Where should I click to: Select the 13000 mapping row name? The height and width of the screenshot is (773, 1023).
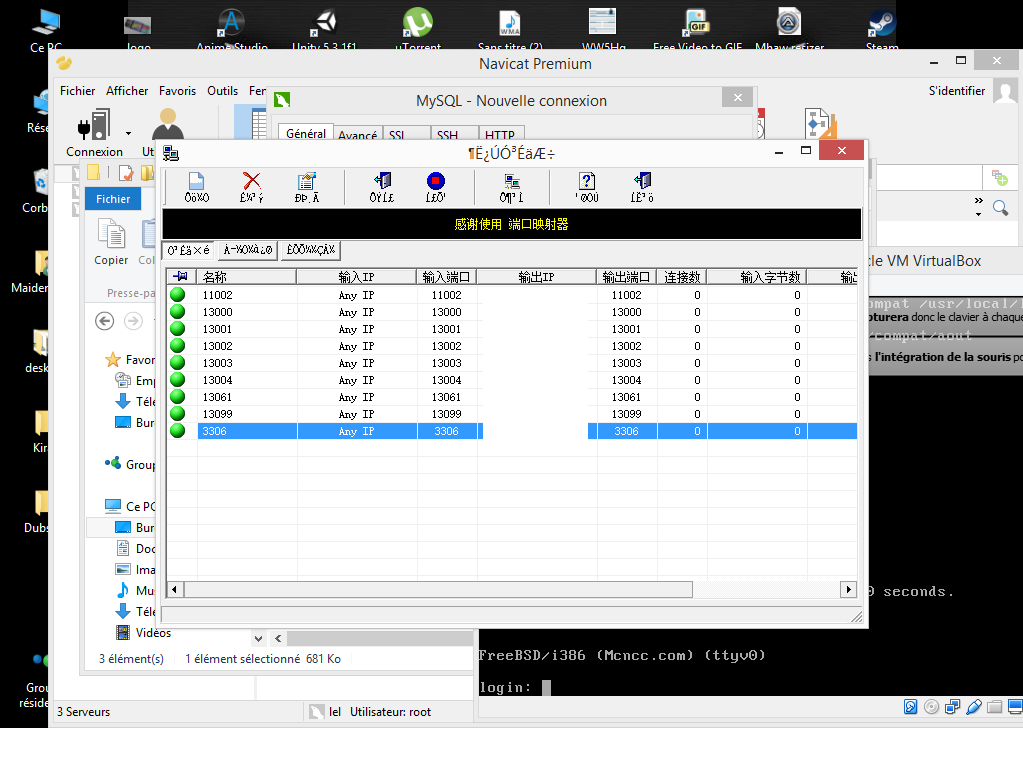[217, 312]
